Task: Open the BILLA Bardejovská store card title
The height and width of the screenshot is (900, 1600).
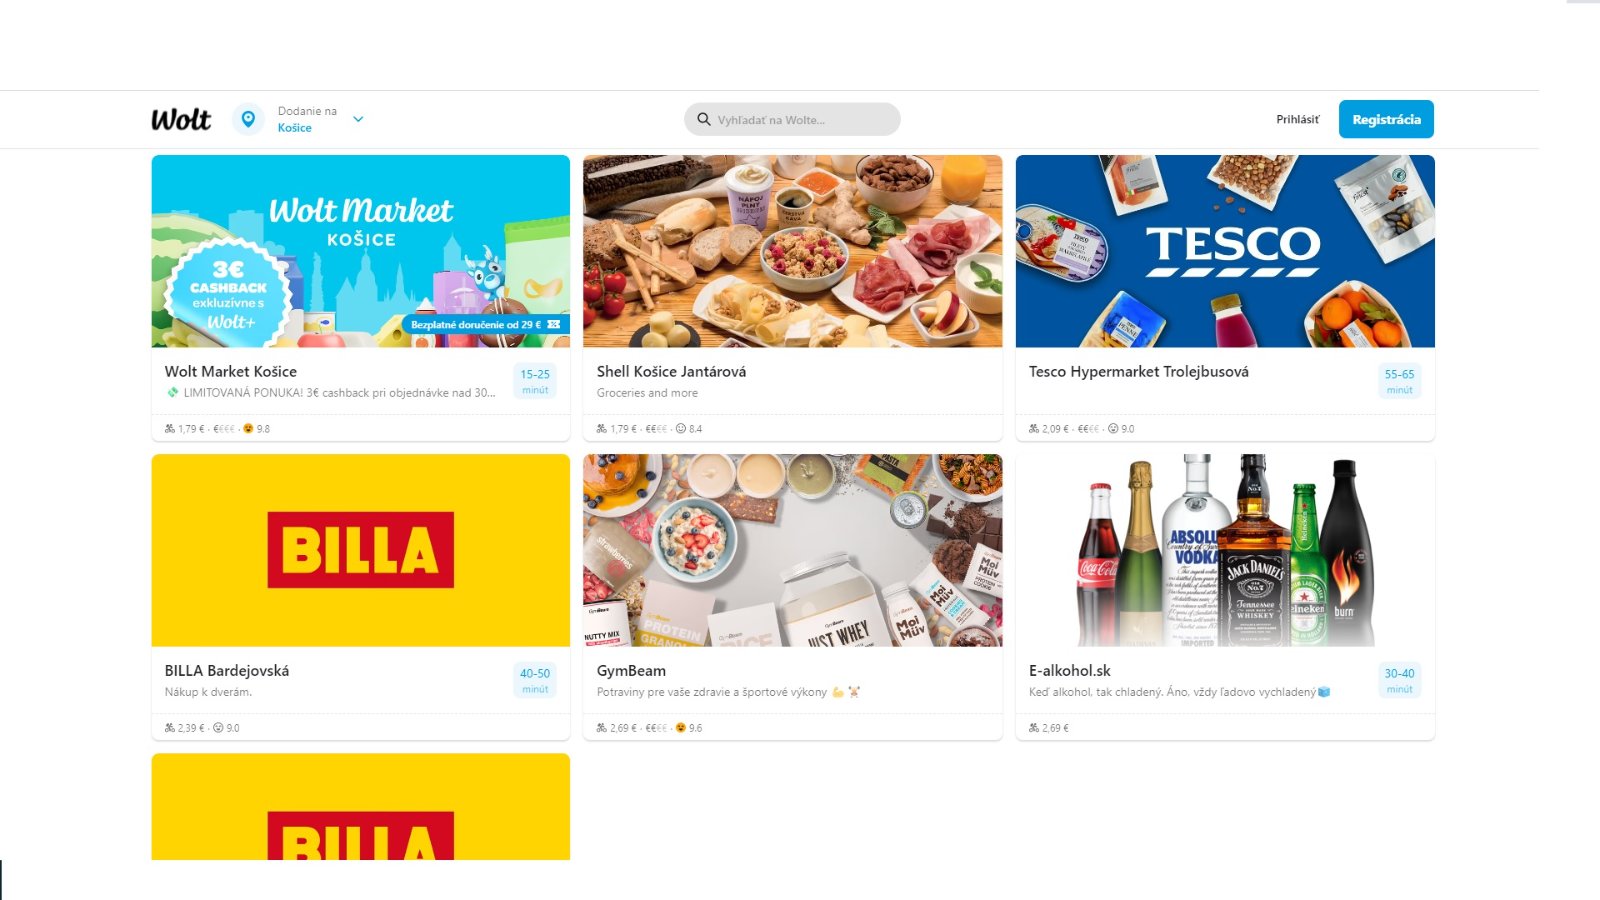Action: point(227,670)
